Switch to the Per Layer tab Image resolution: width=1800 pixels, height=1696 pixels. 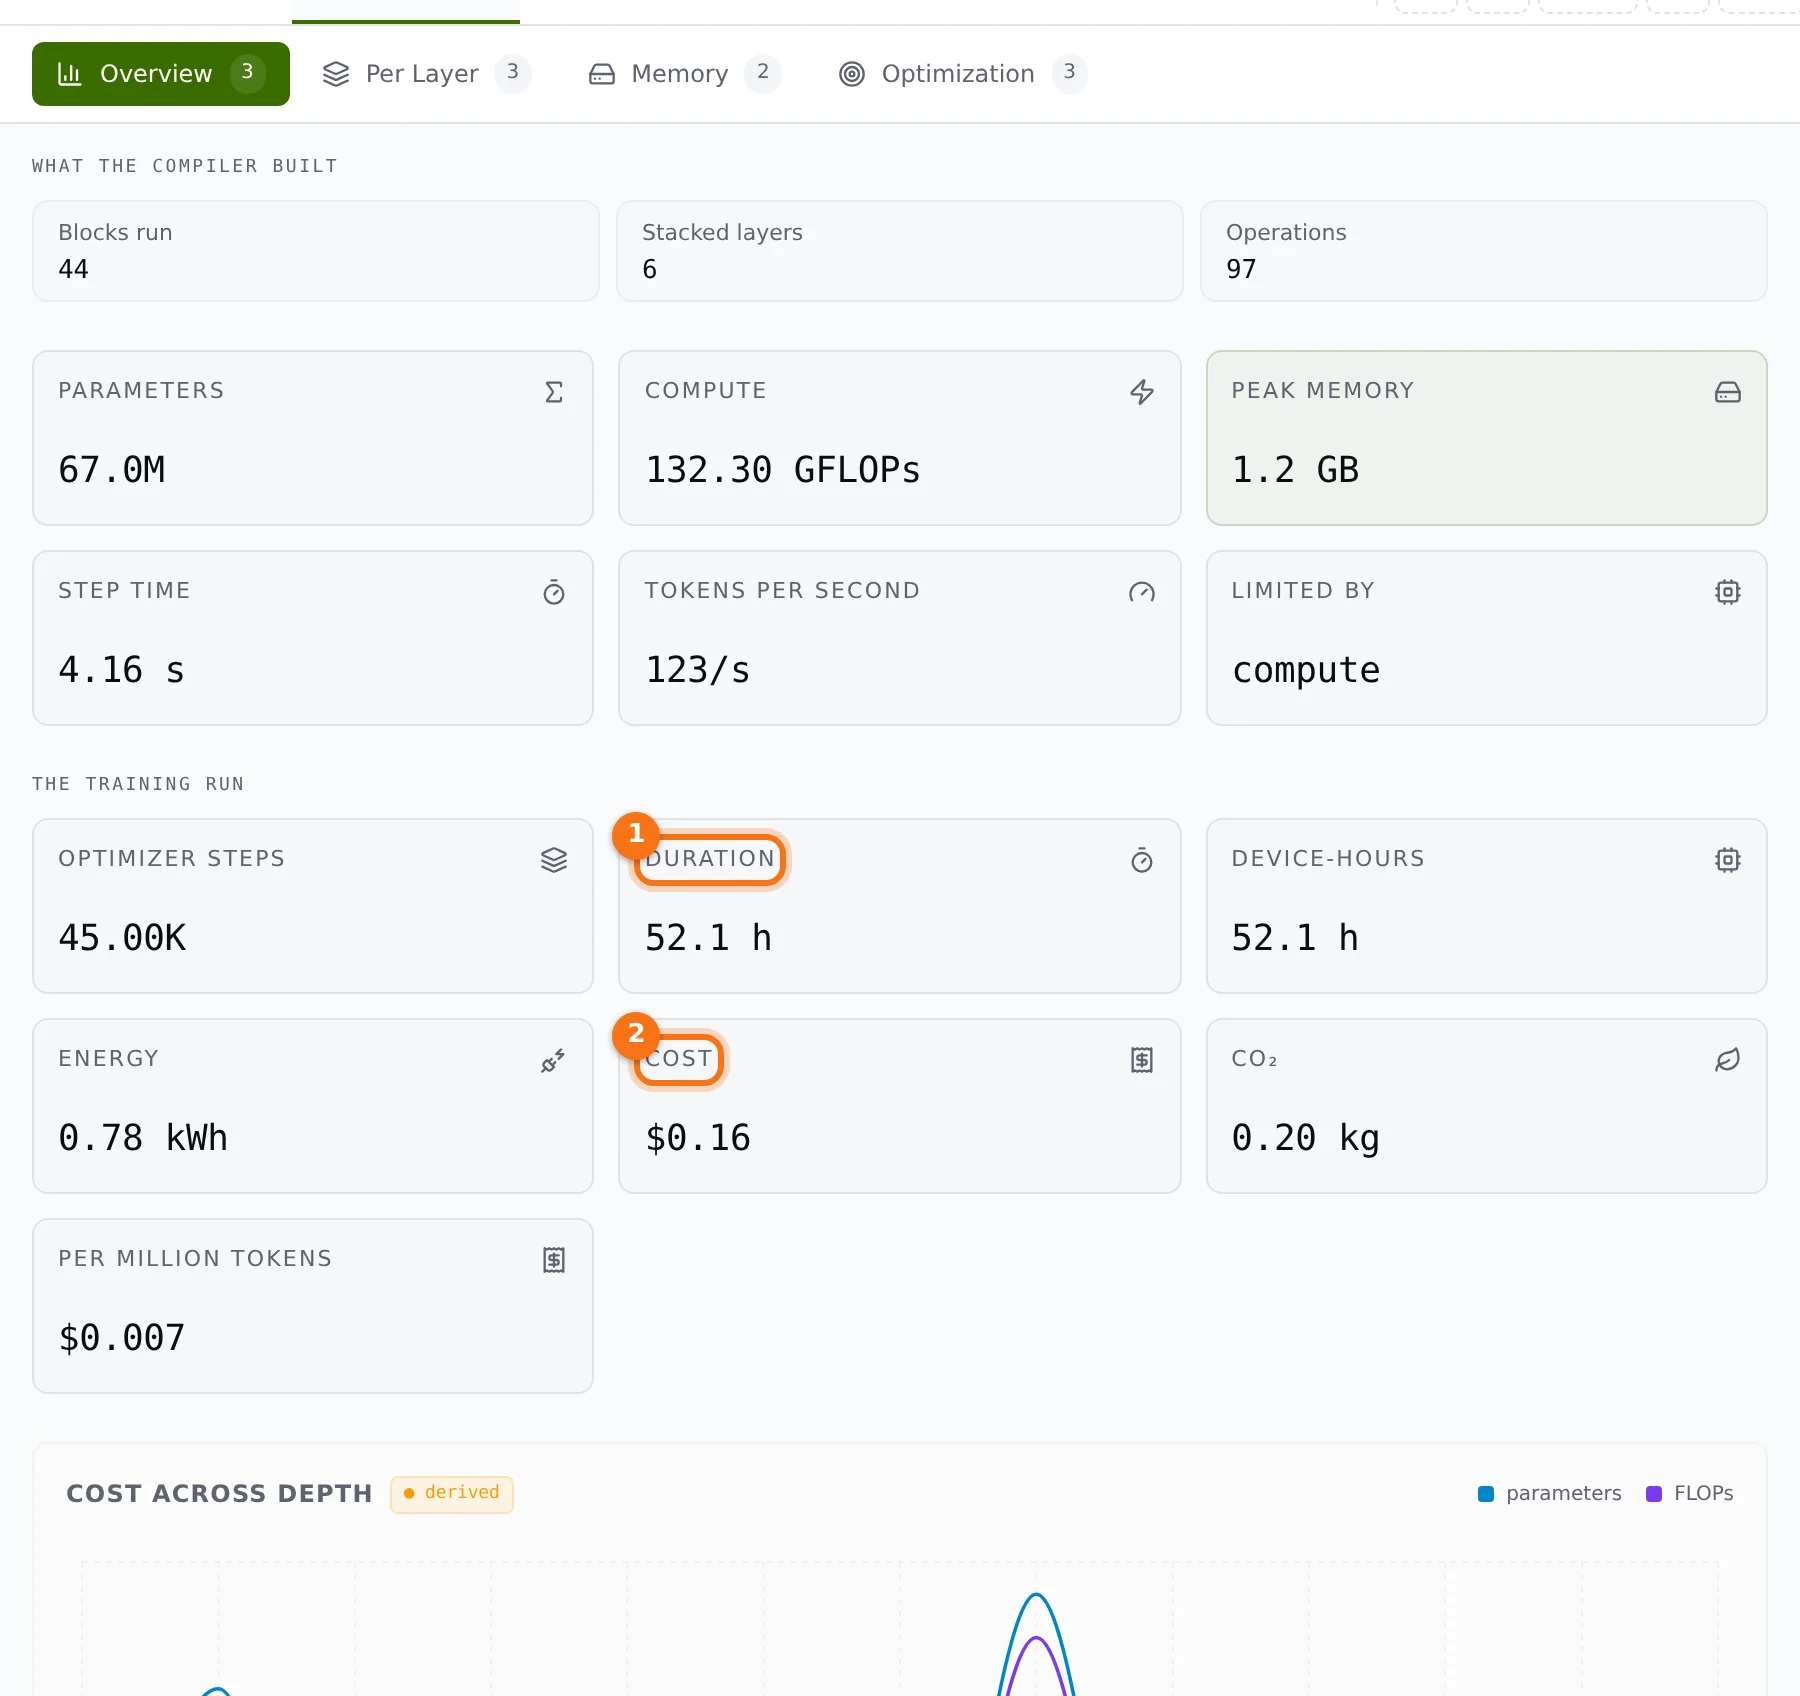[x=426, y=74]
